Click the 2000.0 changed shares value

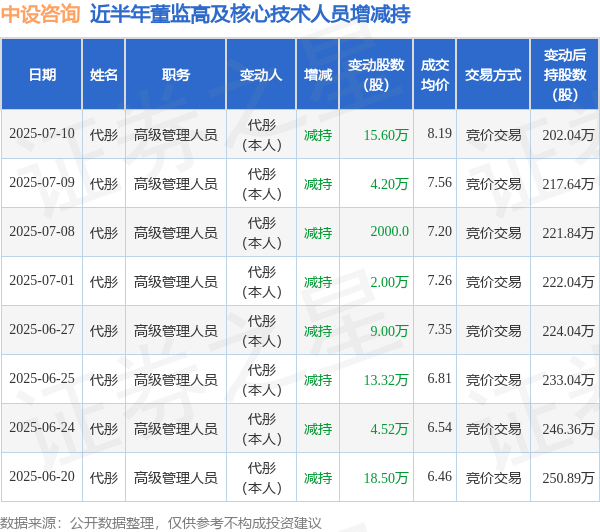point(389,232)
